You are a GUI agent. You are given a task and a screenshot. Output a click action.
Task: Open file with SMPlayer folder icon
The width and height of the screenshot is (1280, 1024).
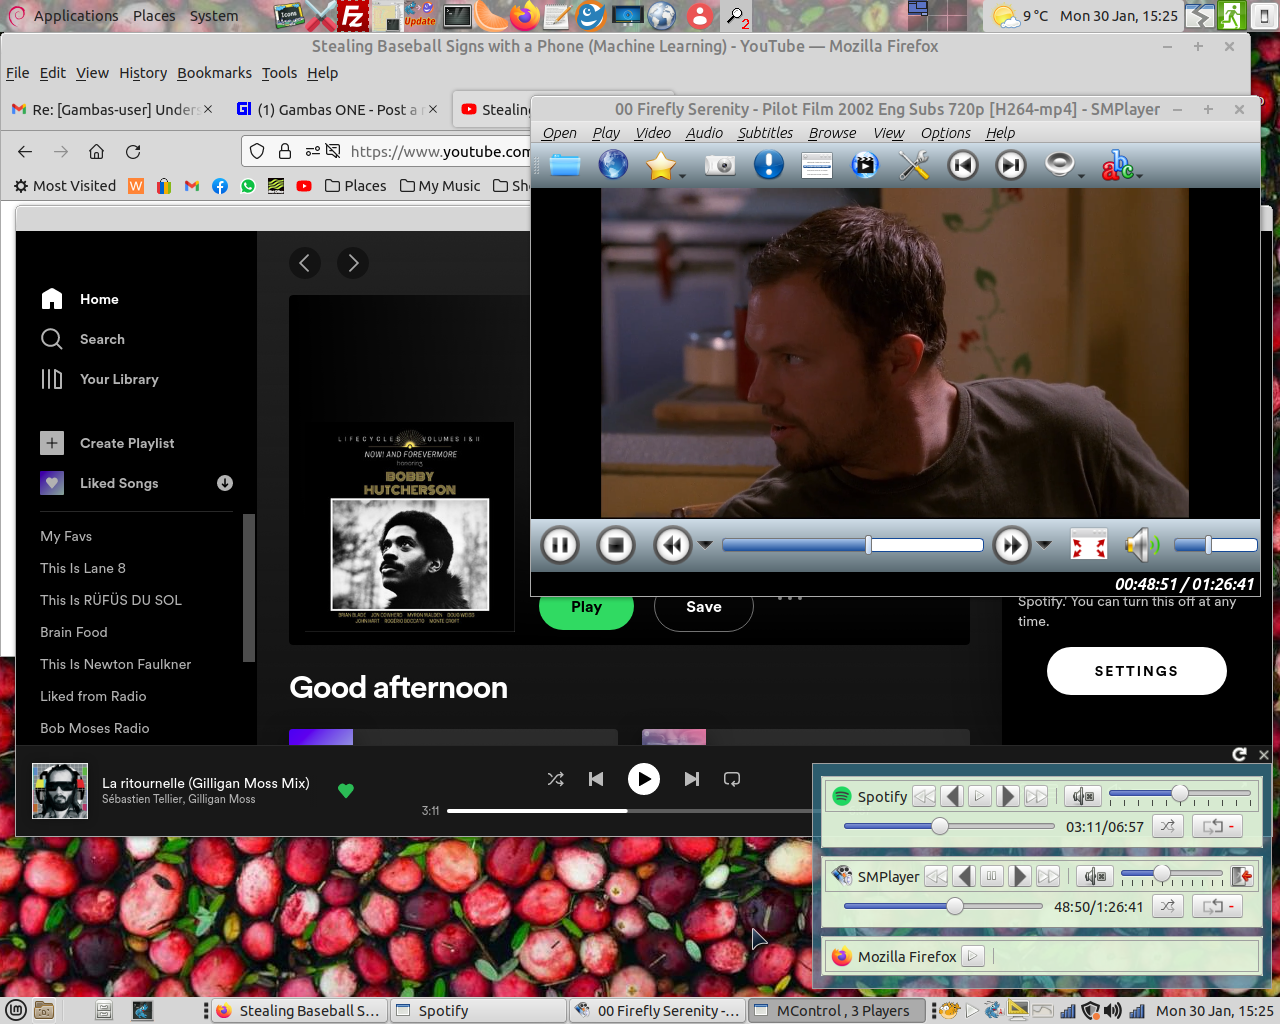[565, 165]
